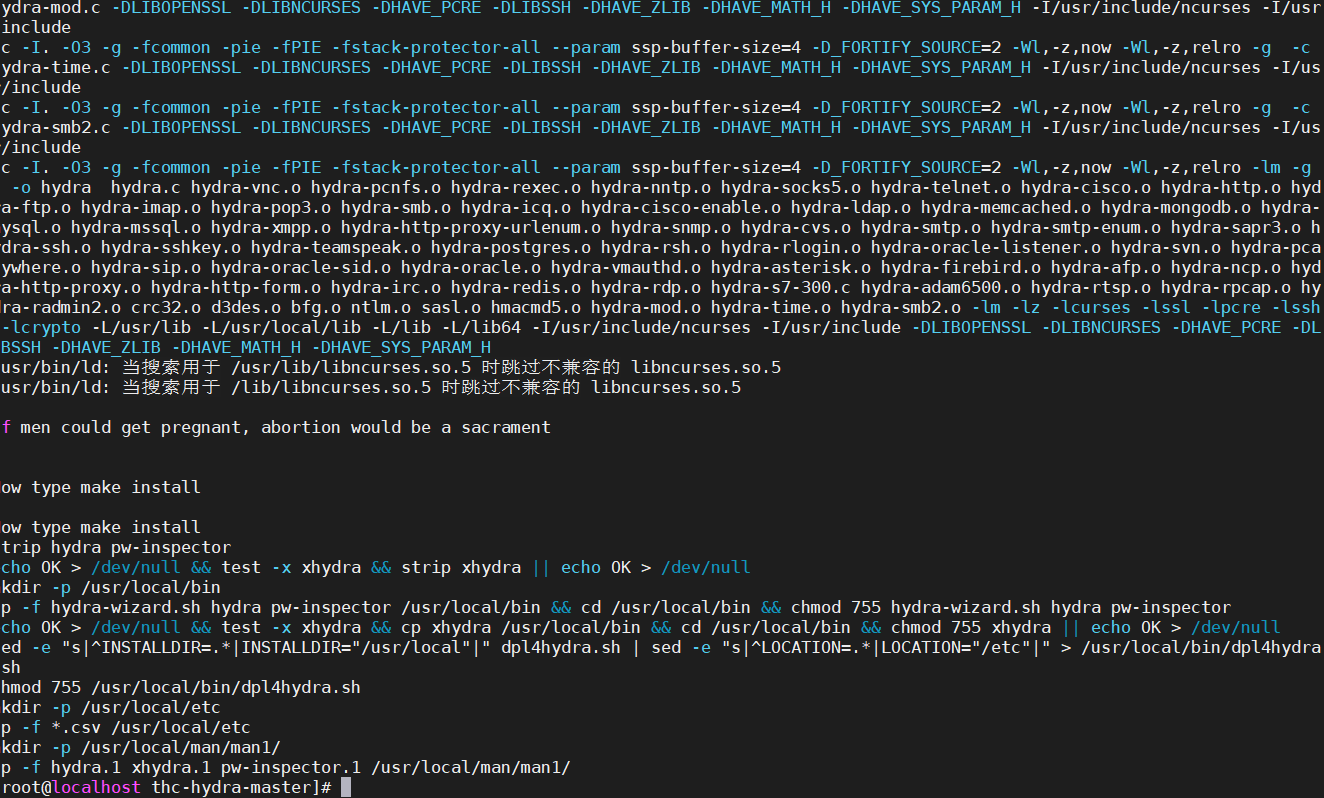Click 'hydra-telnet.o' object file name
Screen dimensions: 1324x798
click(941, 188)
